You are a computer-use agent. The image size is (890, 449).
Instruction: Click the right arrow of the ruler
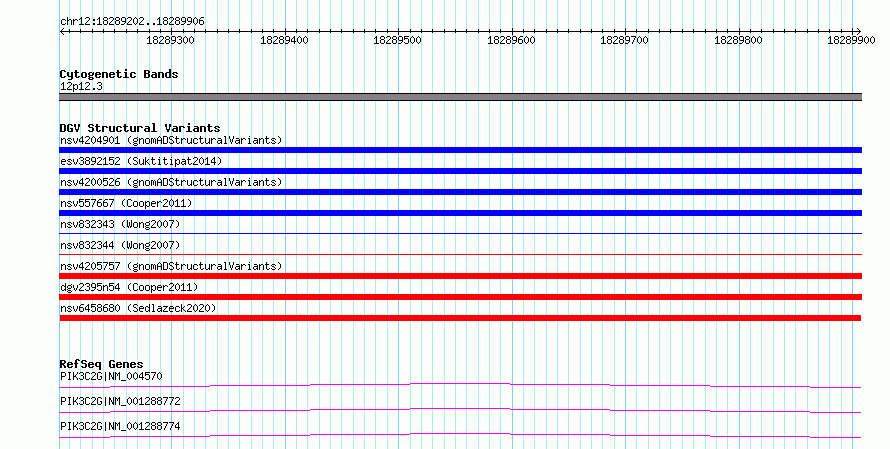click(x=858, y=32)
